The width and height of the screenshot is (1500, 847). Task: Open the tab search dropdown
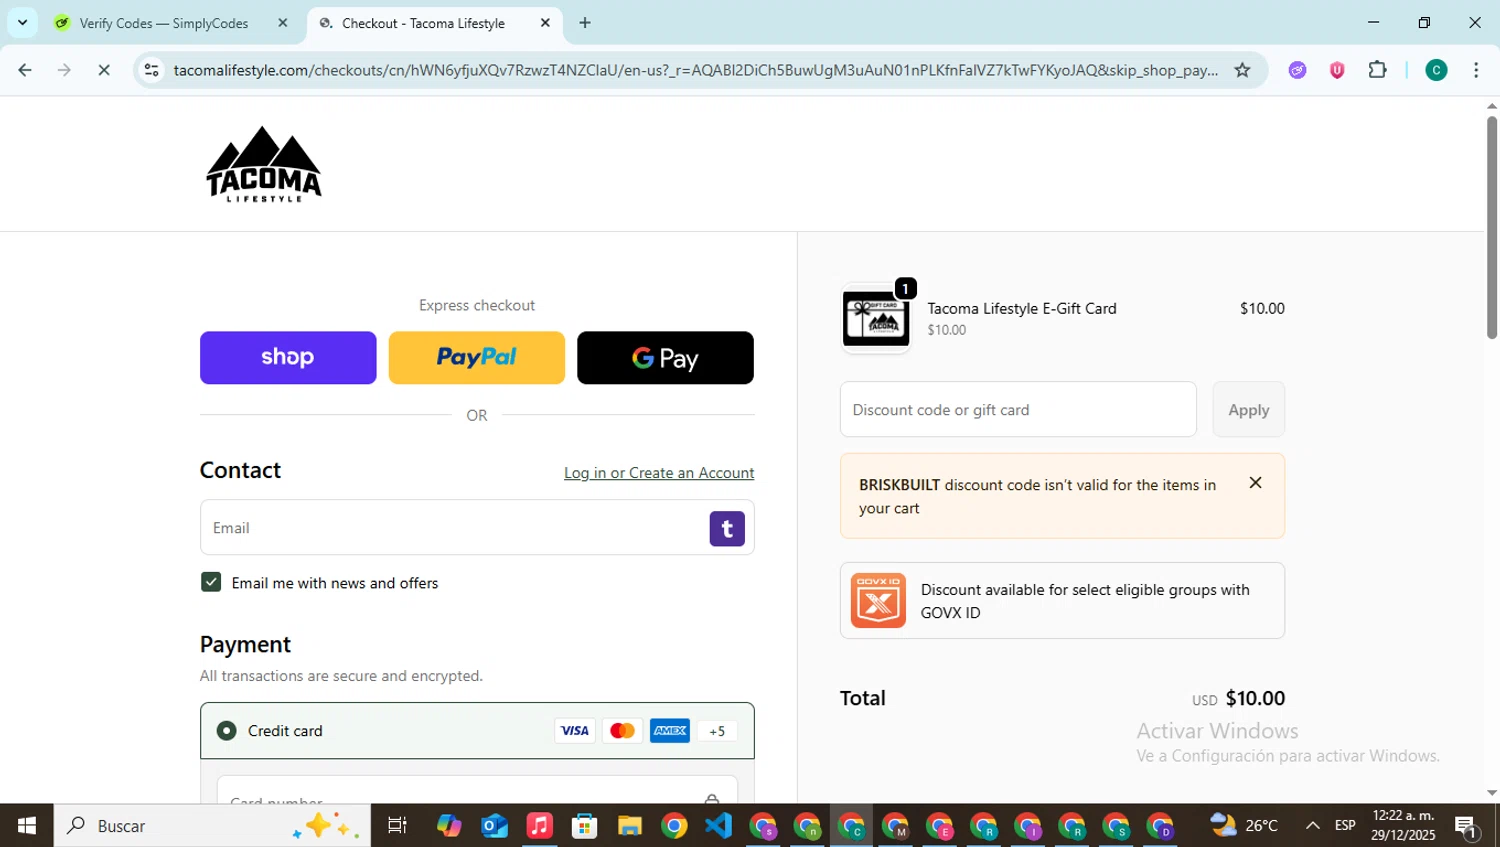(x=22, y=22)
